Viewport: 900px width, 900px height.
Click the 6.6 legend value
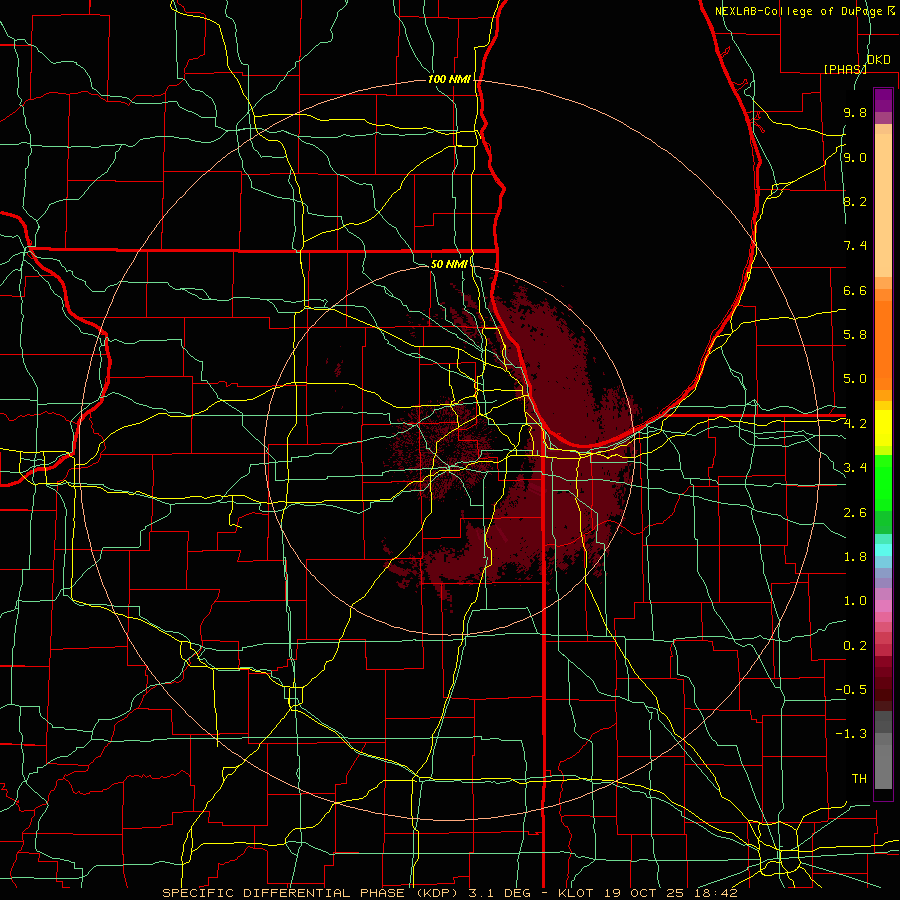click(x=855, y=290)
